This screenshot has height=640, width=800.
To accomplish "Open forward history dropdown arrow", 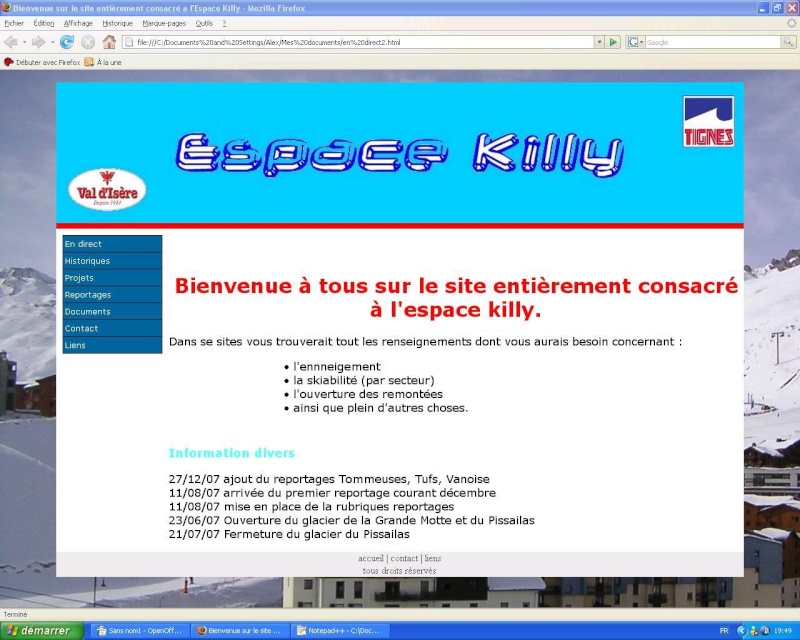I will [52, 42].
